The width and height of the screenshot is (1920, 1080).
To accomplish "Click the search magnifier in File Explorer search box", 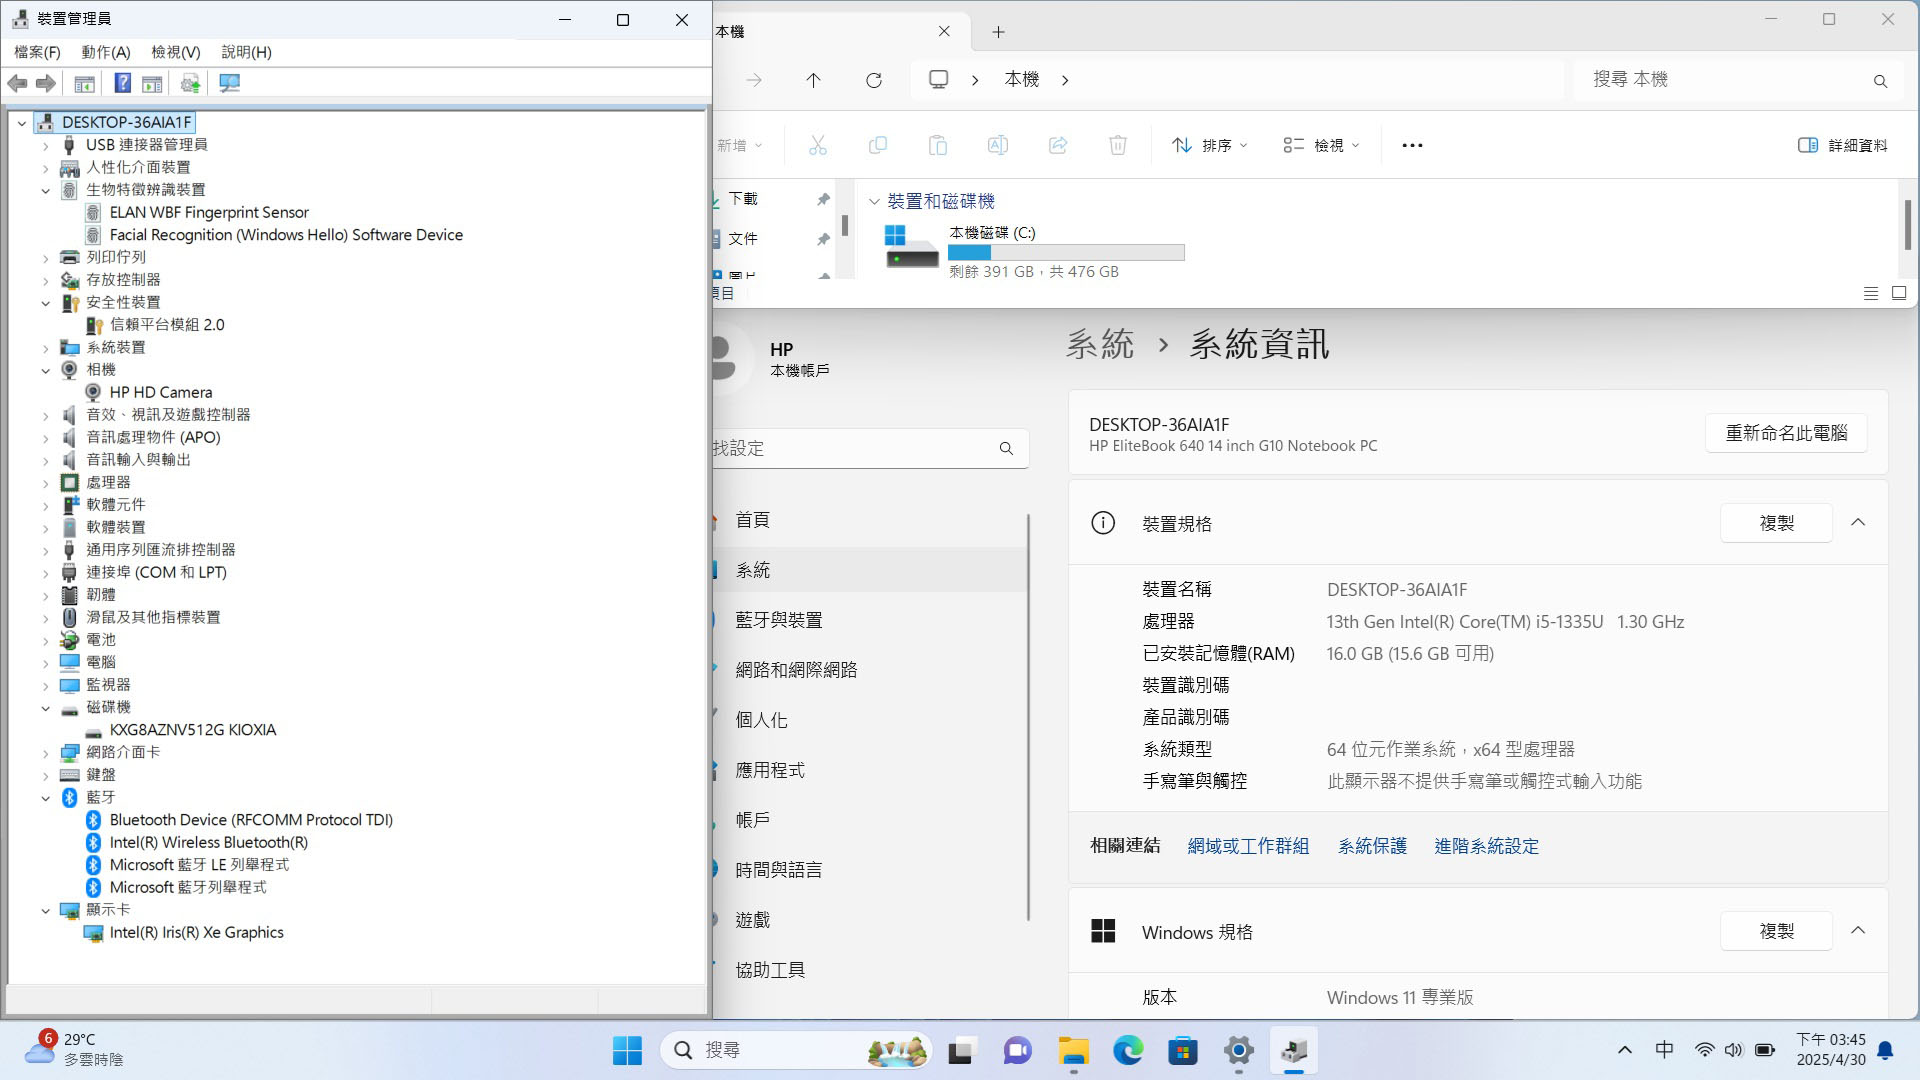I will click(1880, 81).
